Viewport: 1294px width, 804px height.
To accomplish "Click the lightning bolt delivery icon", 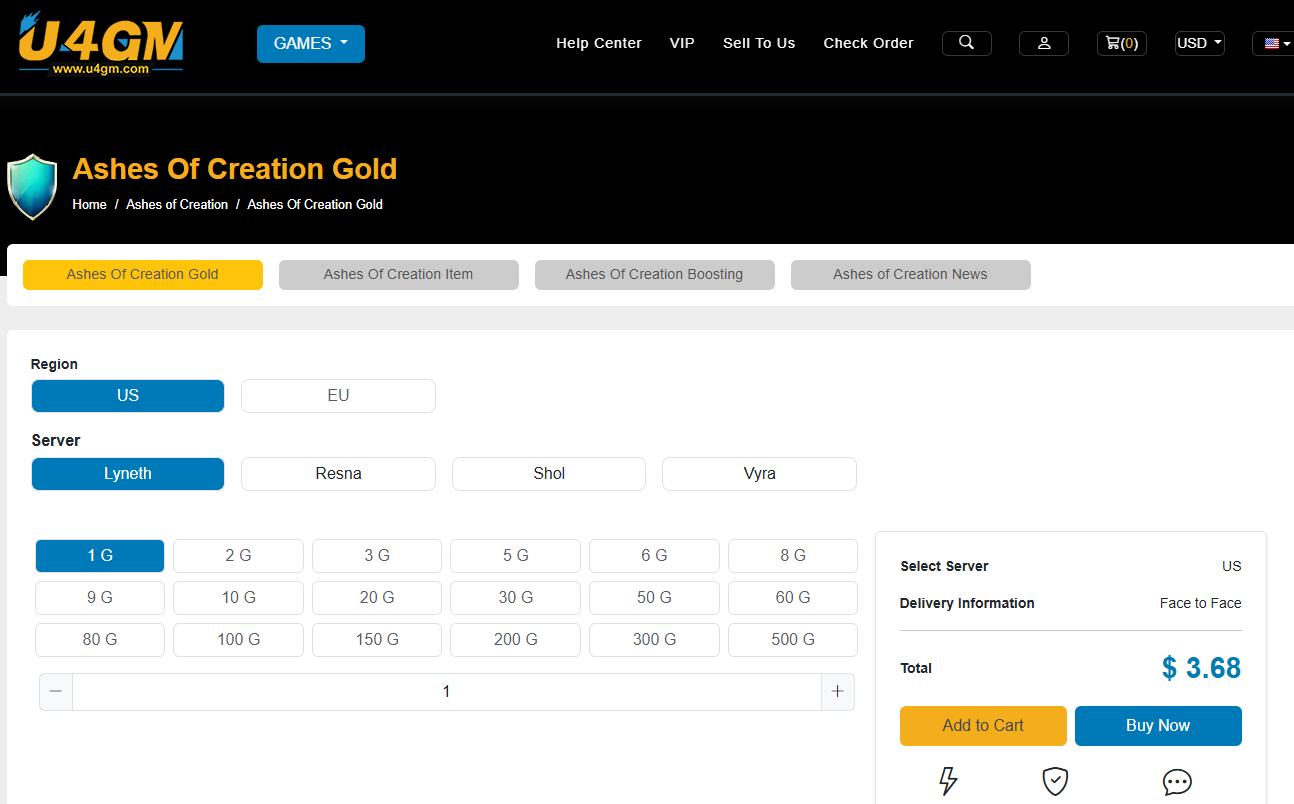I will 948,781.
